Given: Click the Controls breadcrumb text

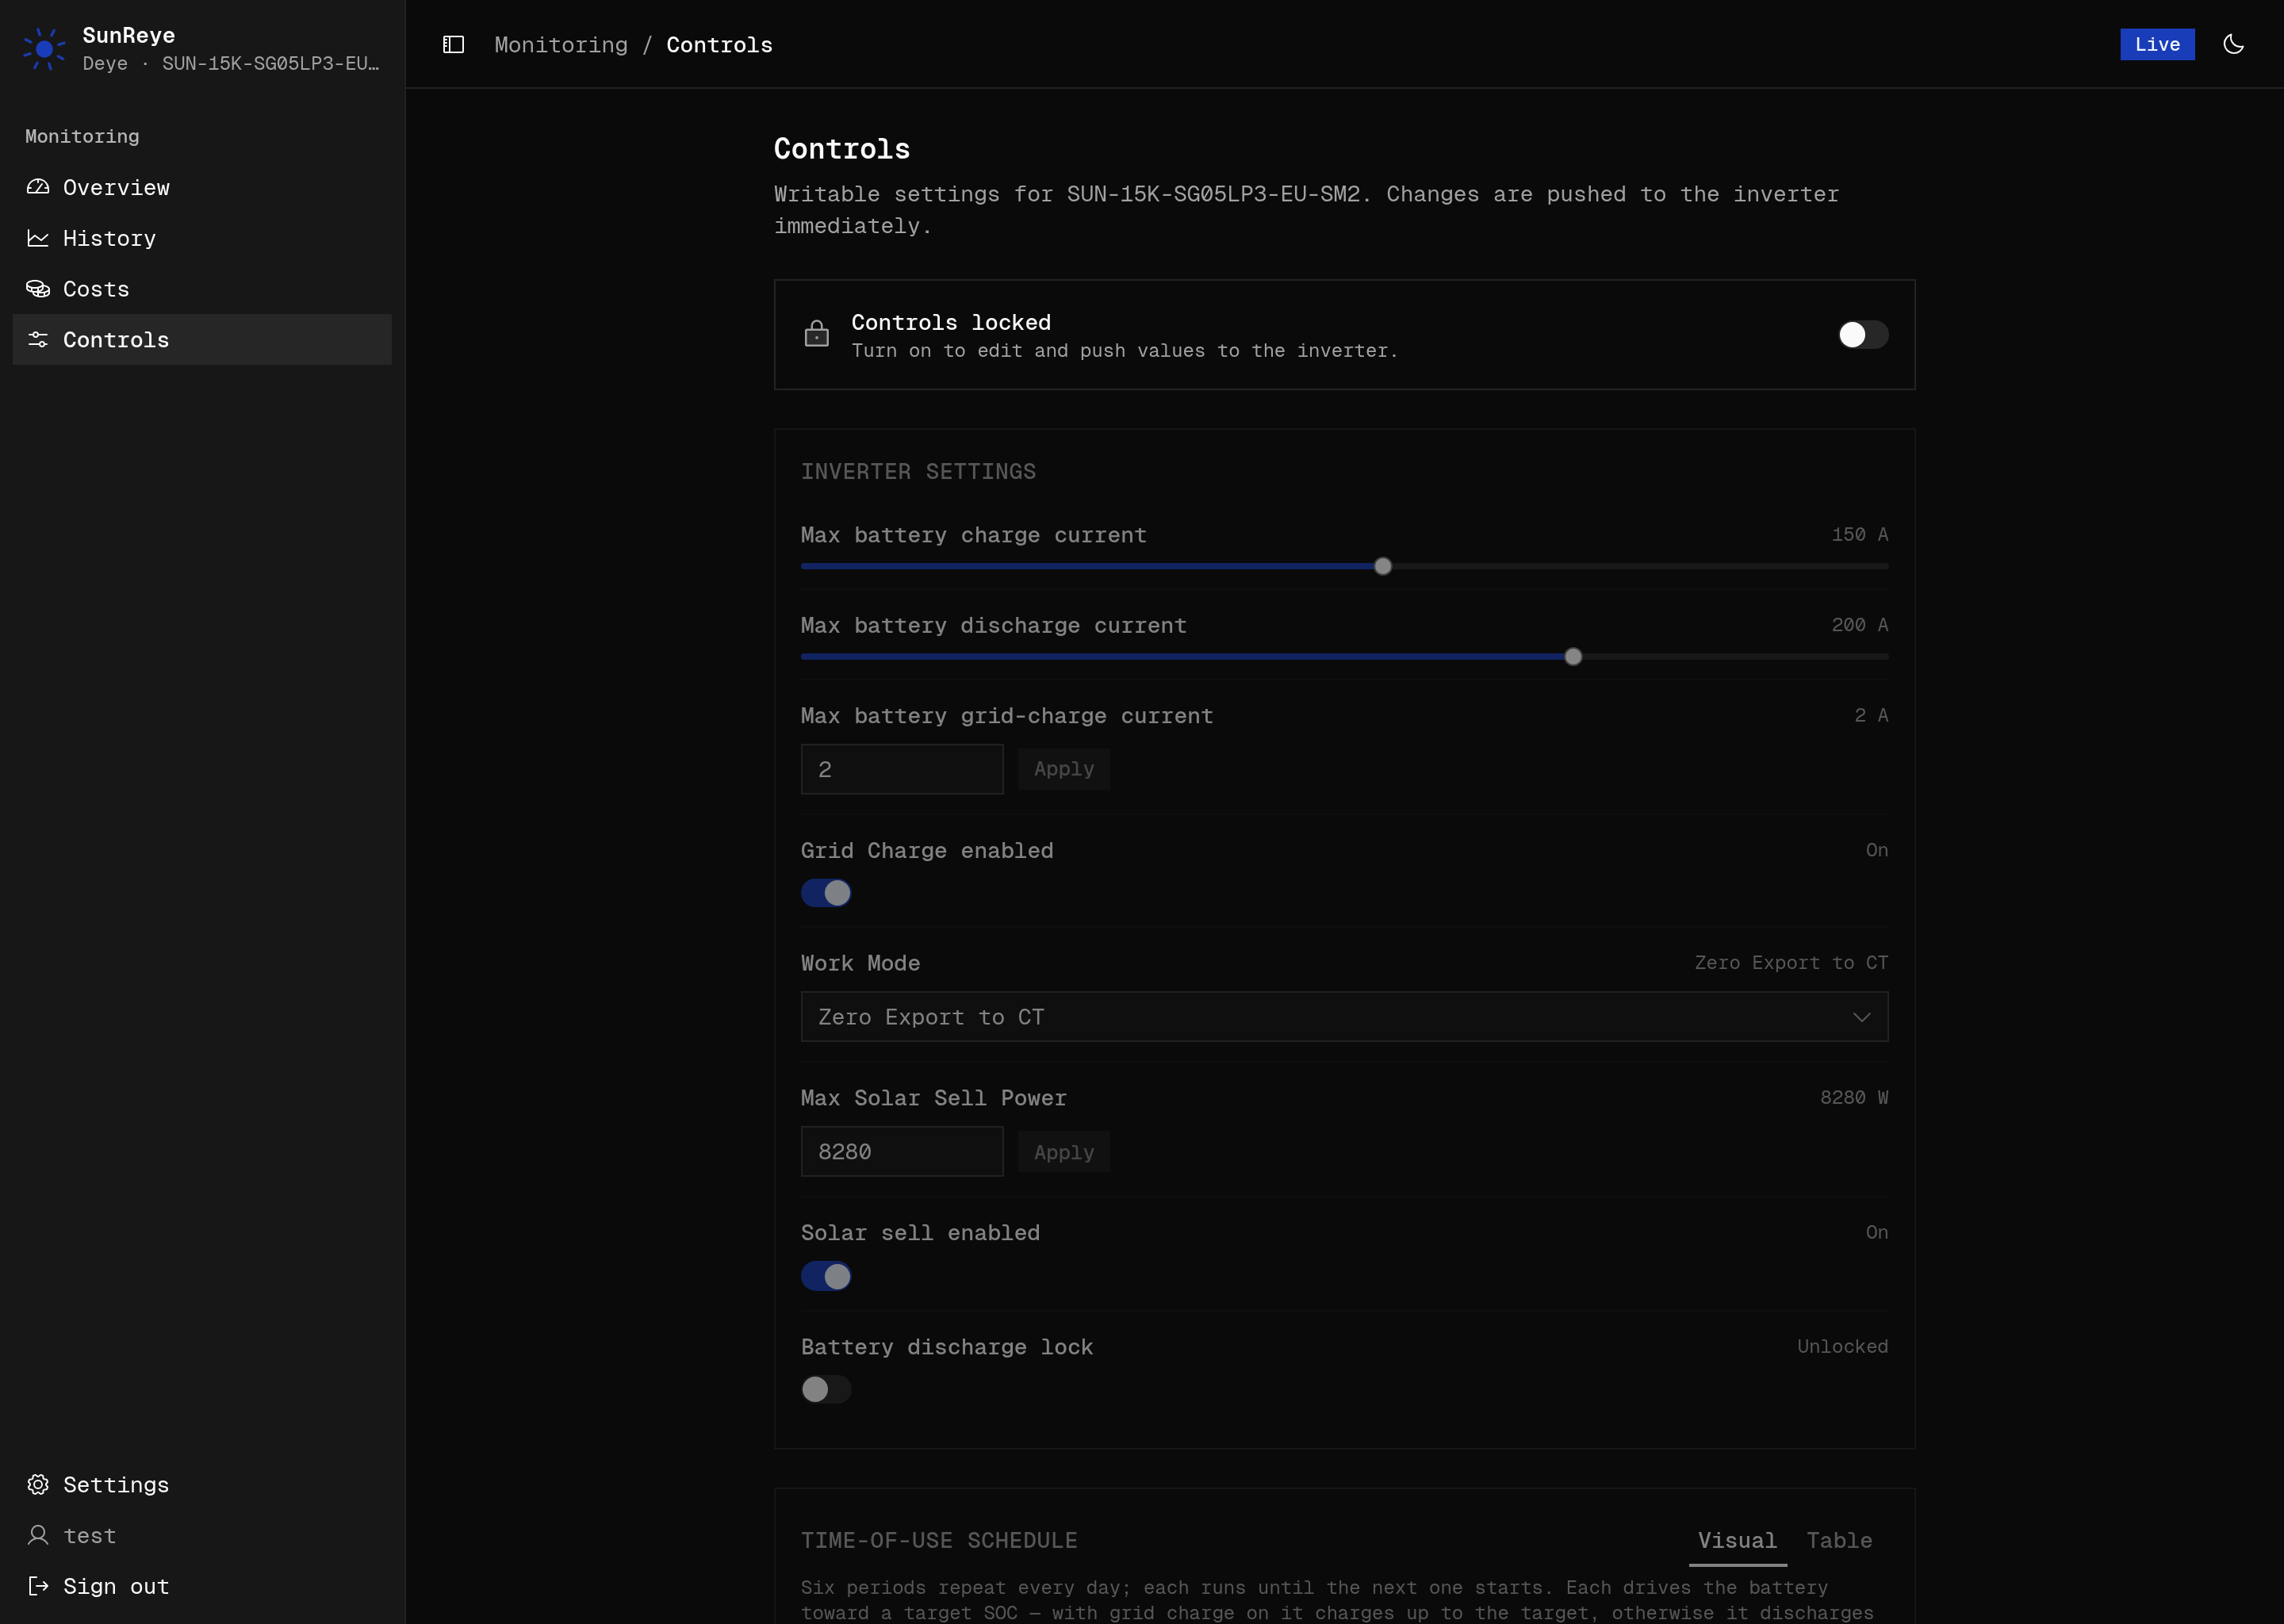Looking at the screenshot, I should 719,45.
